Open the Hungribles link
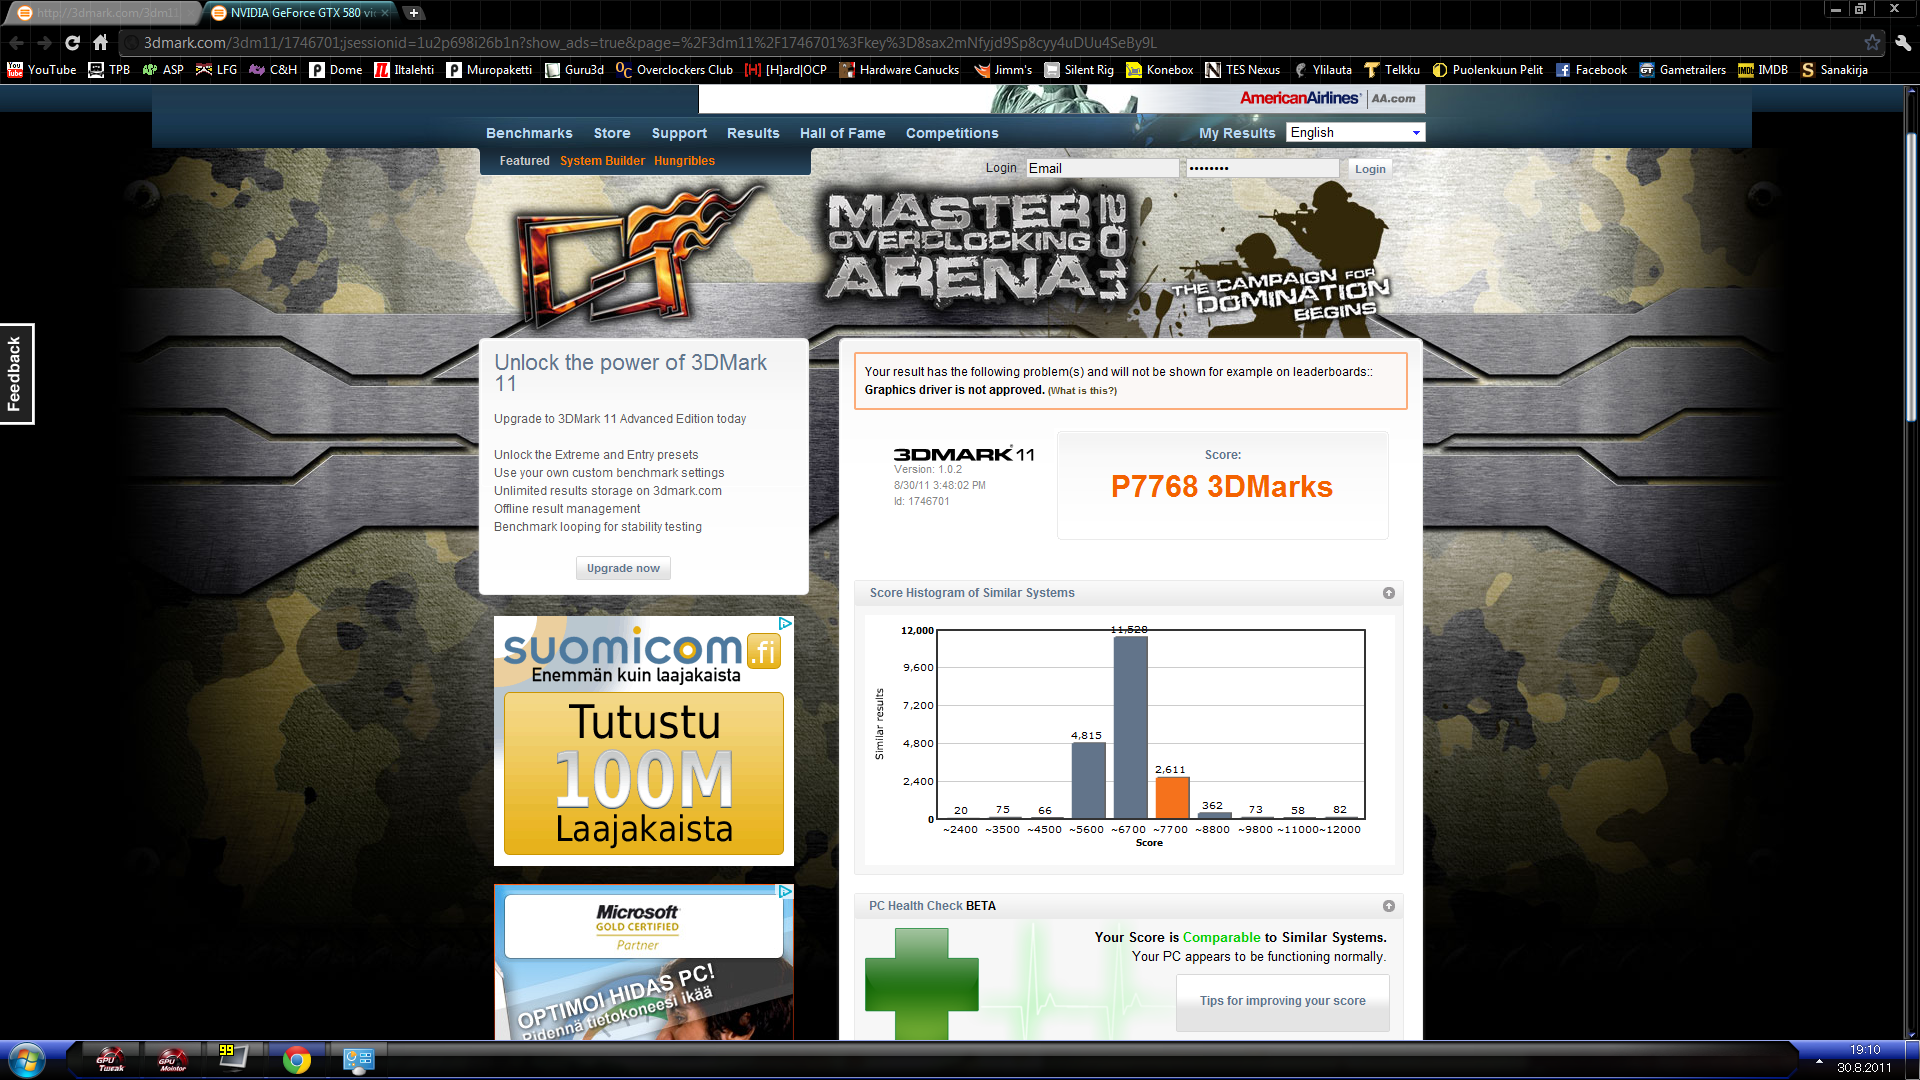The width and height of the screenshot is (1920, 1080). (684, 161)
